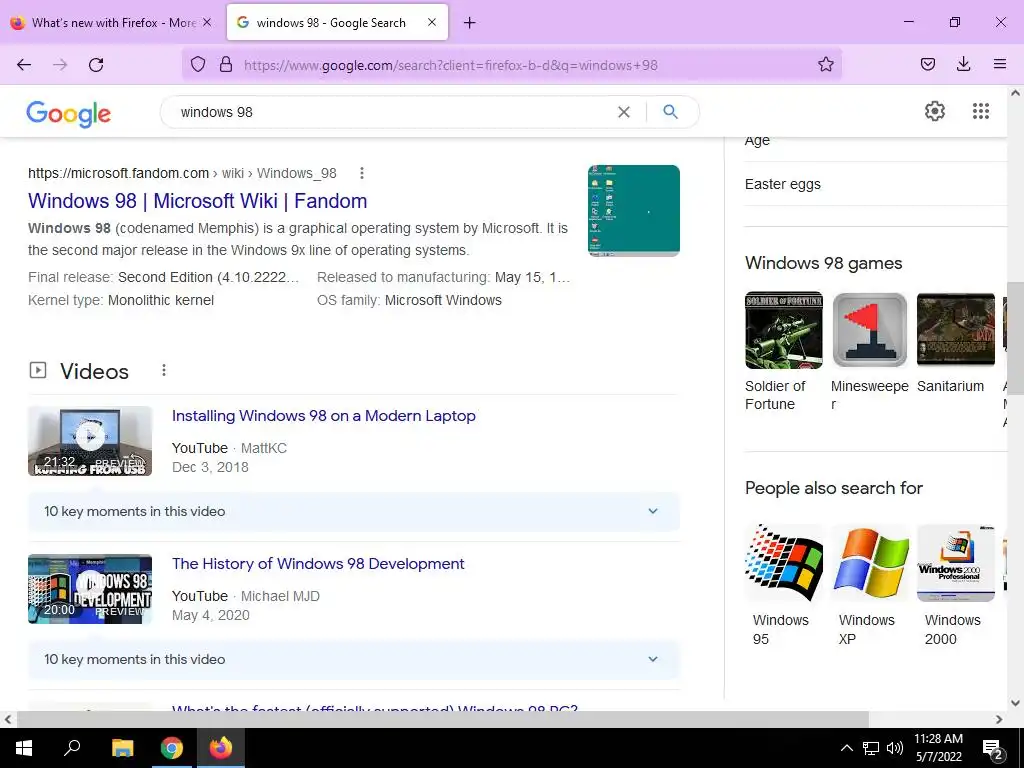Open Windows 98 Microsoft Wiki Fandom link
This screenshot has height=768, width=1024.
coord(197,201)
